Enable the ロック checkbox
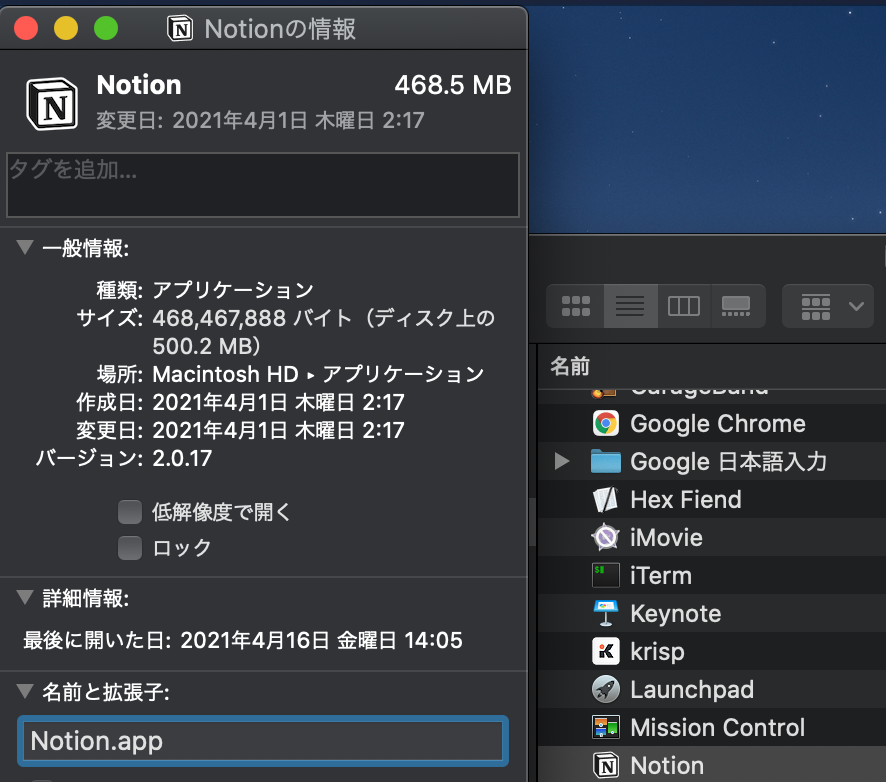 (130, 548)
